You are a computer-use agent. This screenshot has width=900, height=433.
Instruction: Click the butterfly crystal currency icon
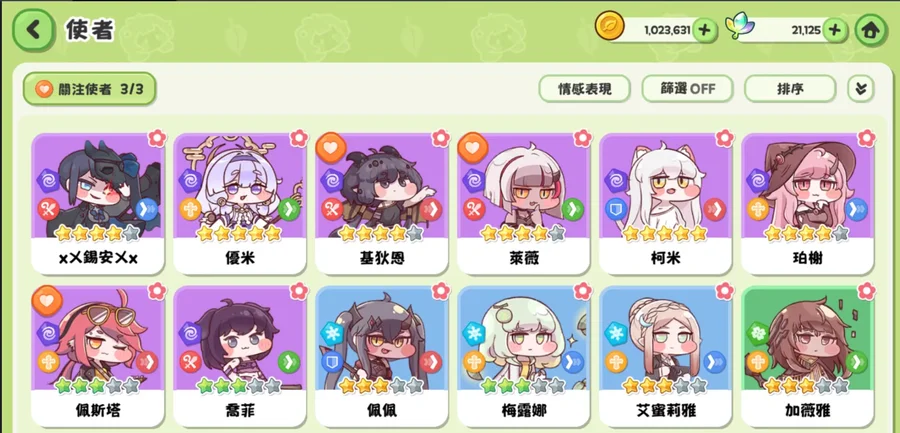740,28
